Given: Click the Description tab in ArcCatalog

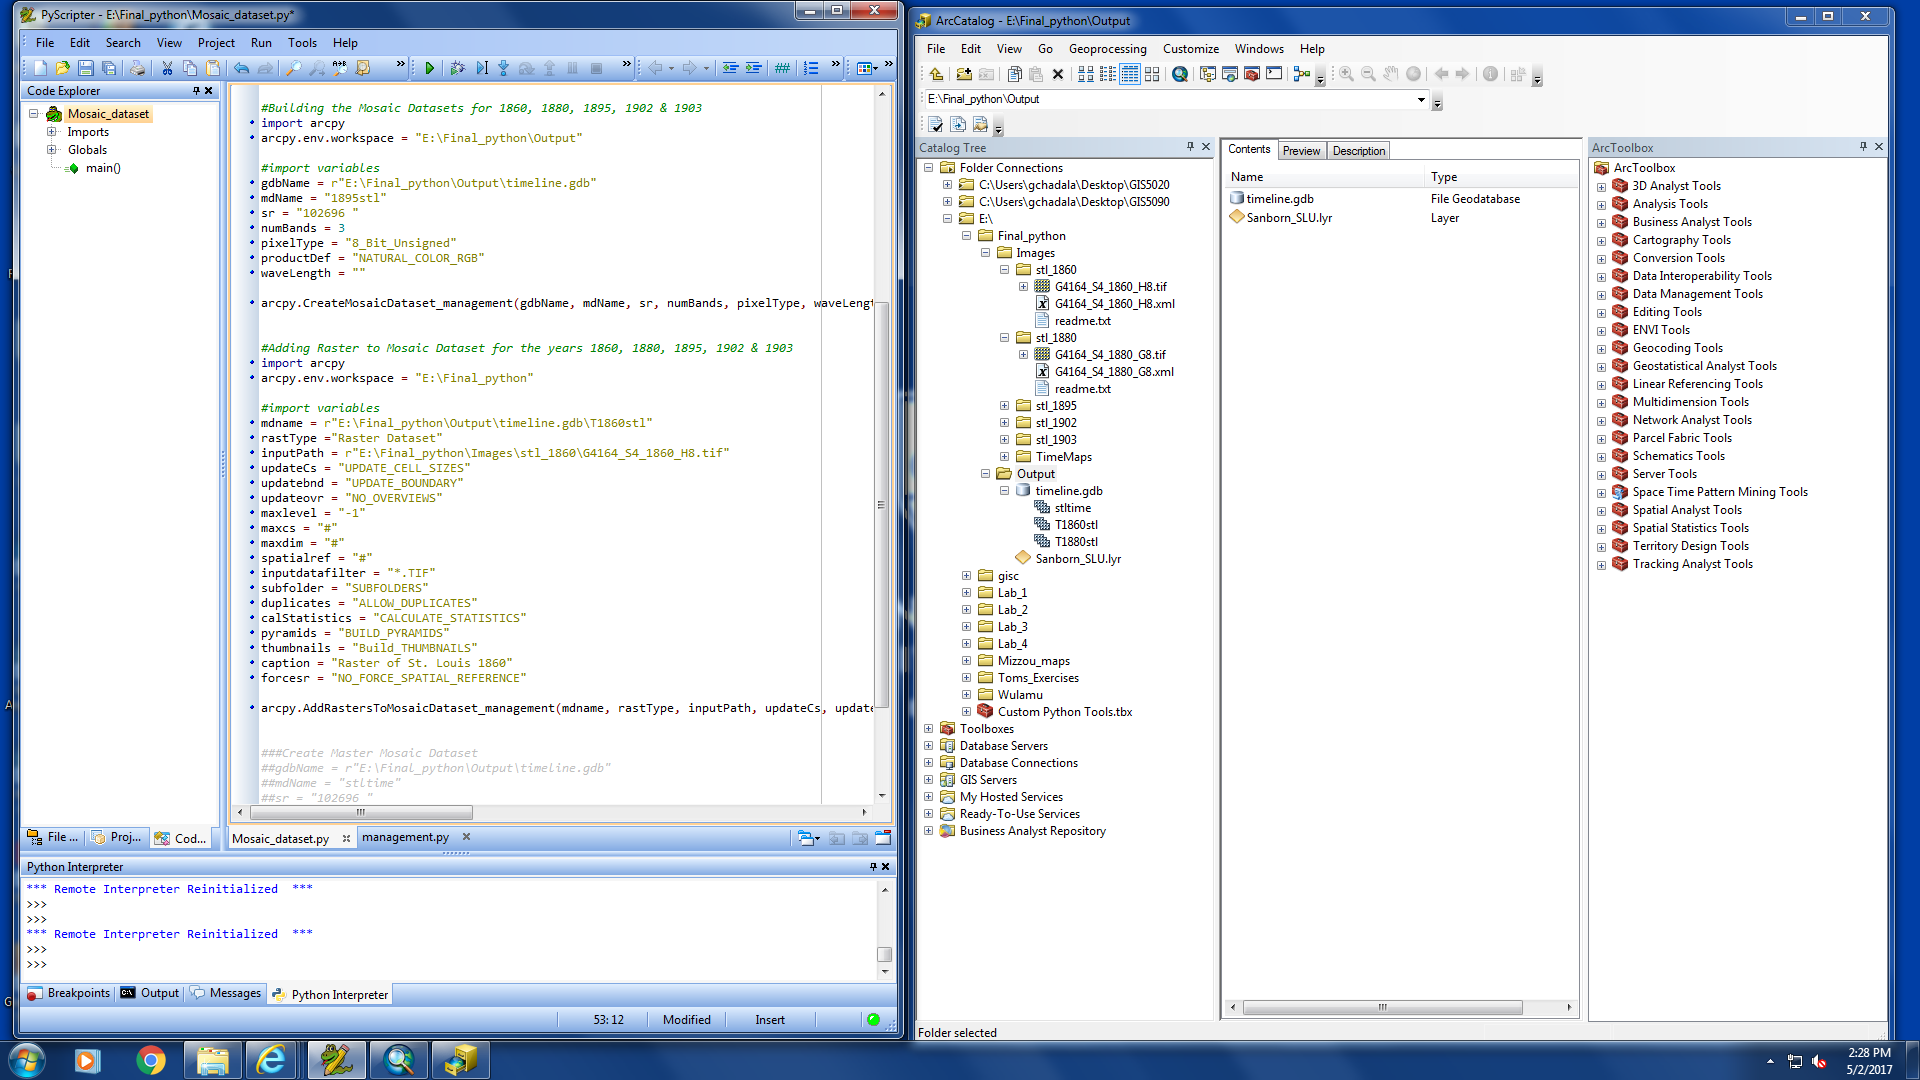Looking at the screenshot, I should [x=1359, y=151].
